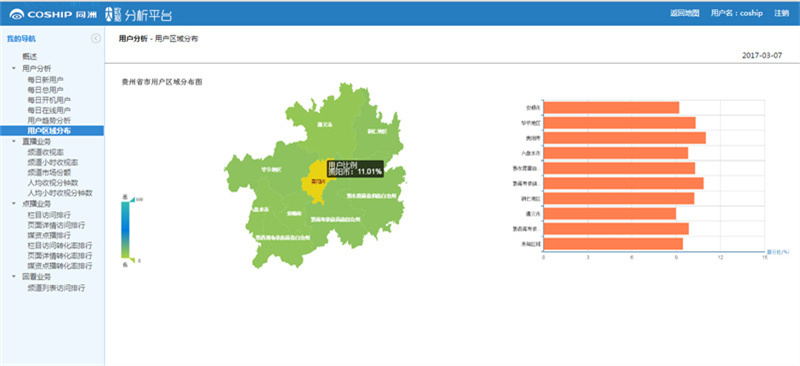The width and height of the screenshot is (800, 366).
Task: Click the 用户分析 breadcrumb text
Action: (x=133, y=38)
